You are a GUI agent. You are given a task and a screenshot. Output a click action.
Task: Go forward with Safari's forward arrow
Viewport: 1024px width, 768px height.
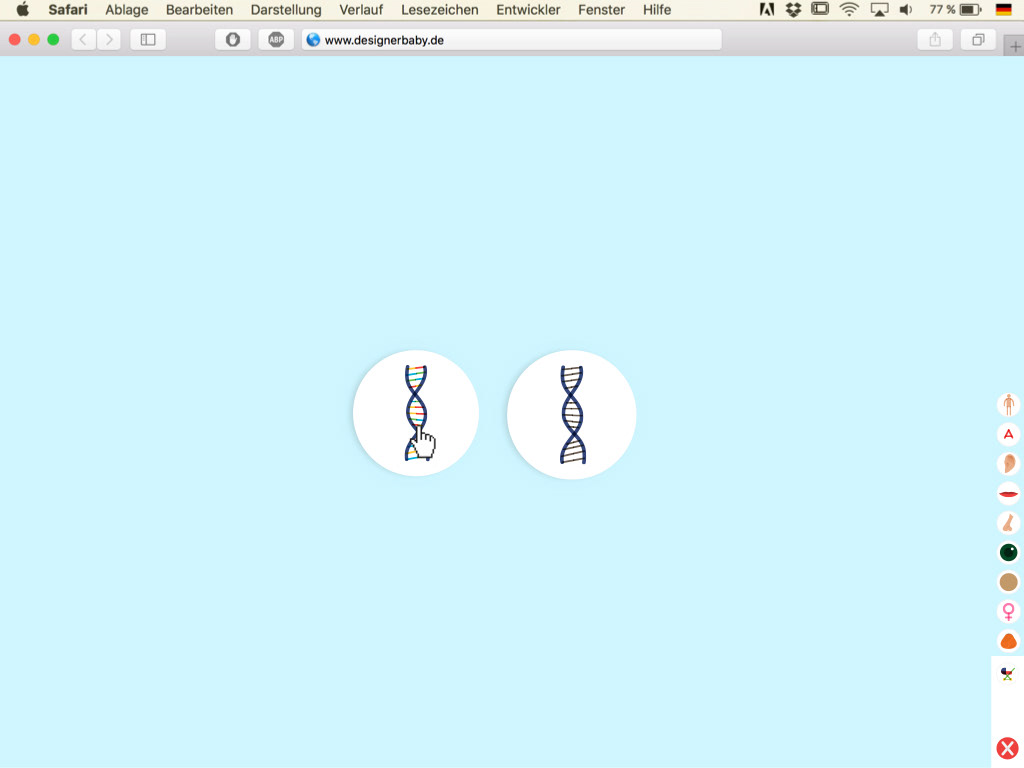click(109, 40)
